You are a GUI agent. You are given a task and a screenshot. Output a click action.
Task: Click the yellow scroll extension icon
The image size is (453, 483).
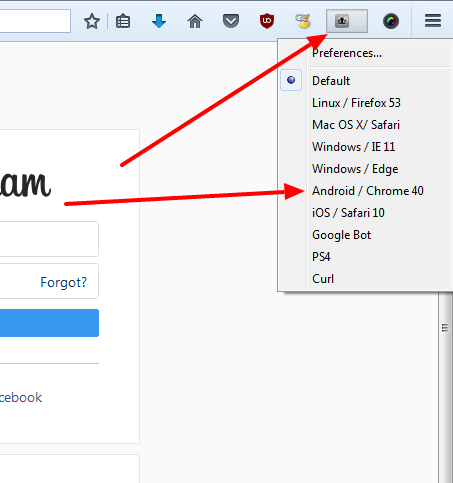coord(303,21)
